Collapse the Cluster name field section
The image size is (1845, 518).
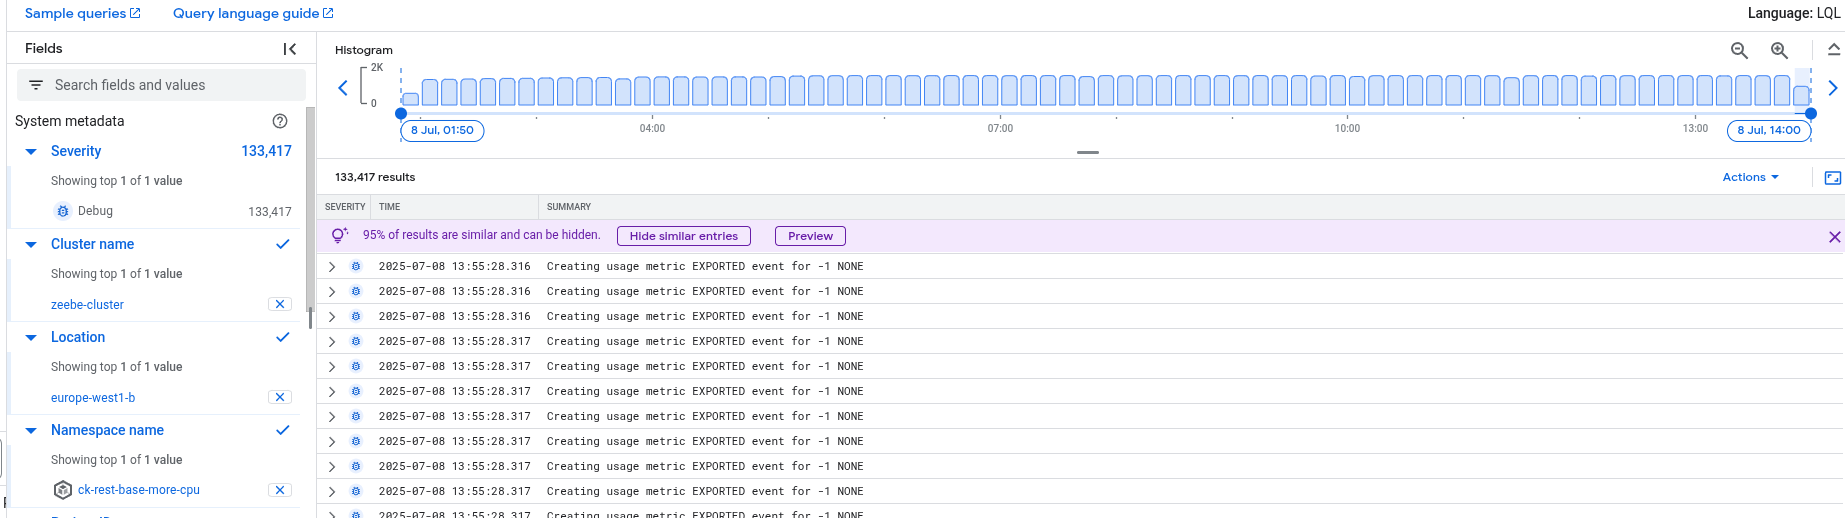[31, 244]
